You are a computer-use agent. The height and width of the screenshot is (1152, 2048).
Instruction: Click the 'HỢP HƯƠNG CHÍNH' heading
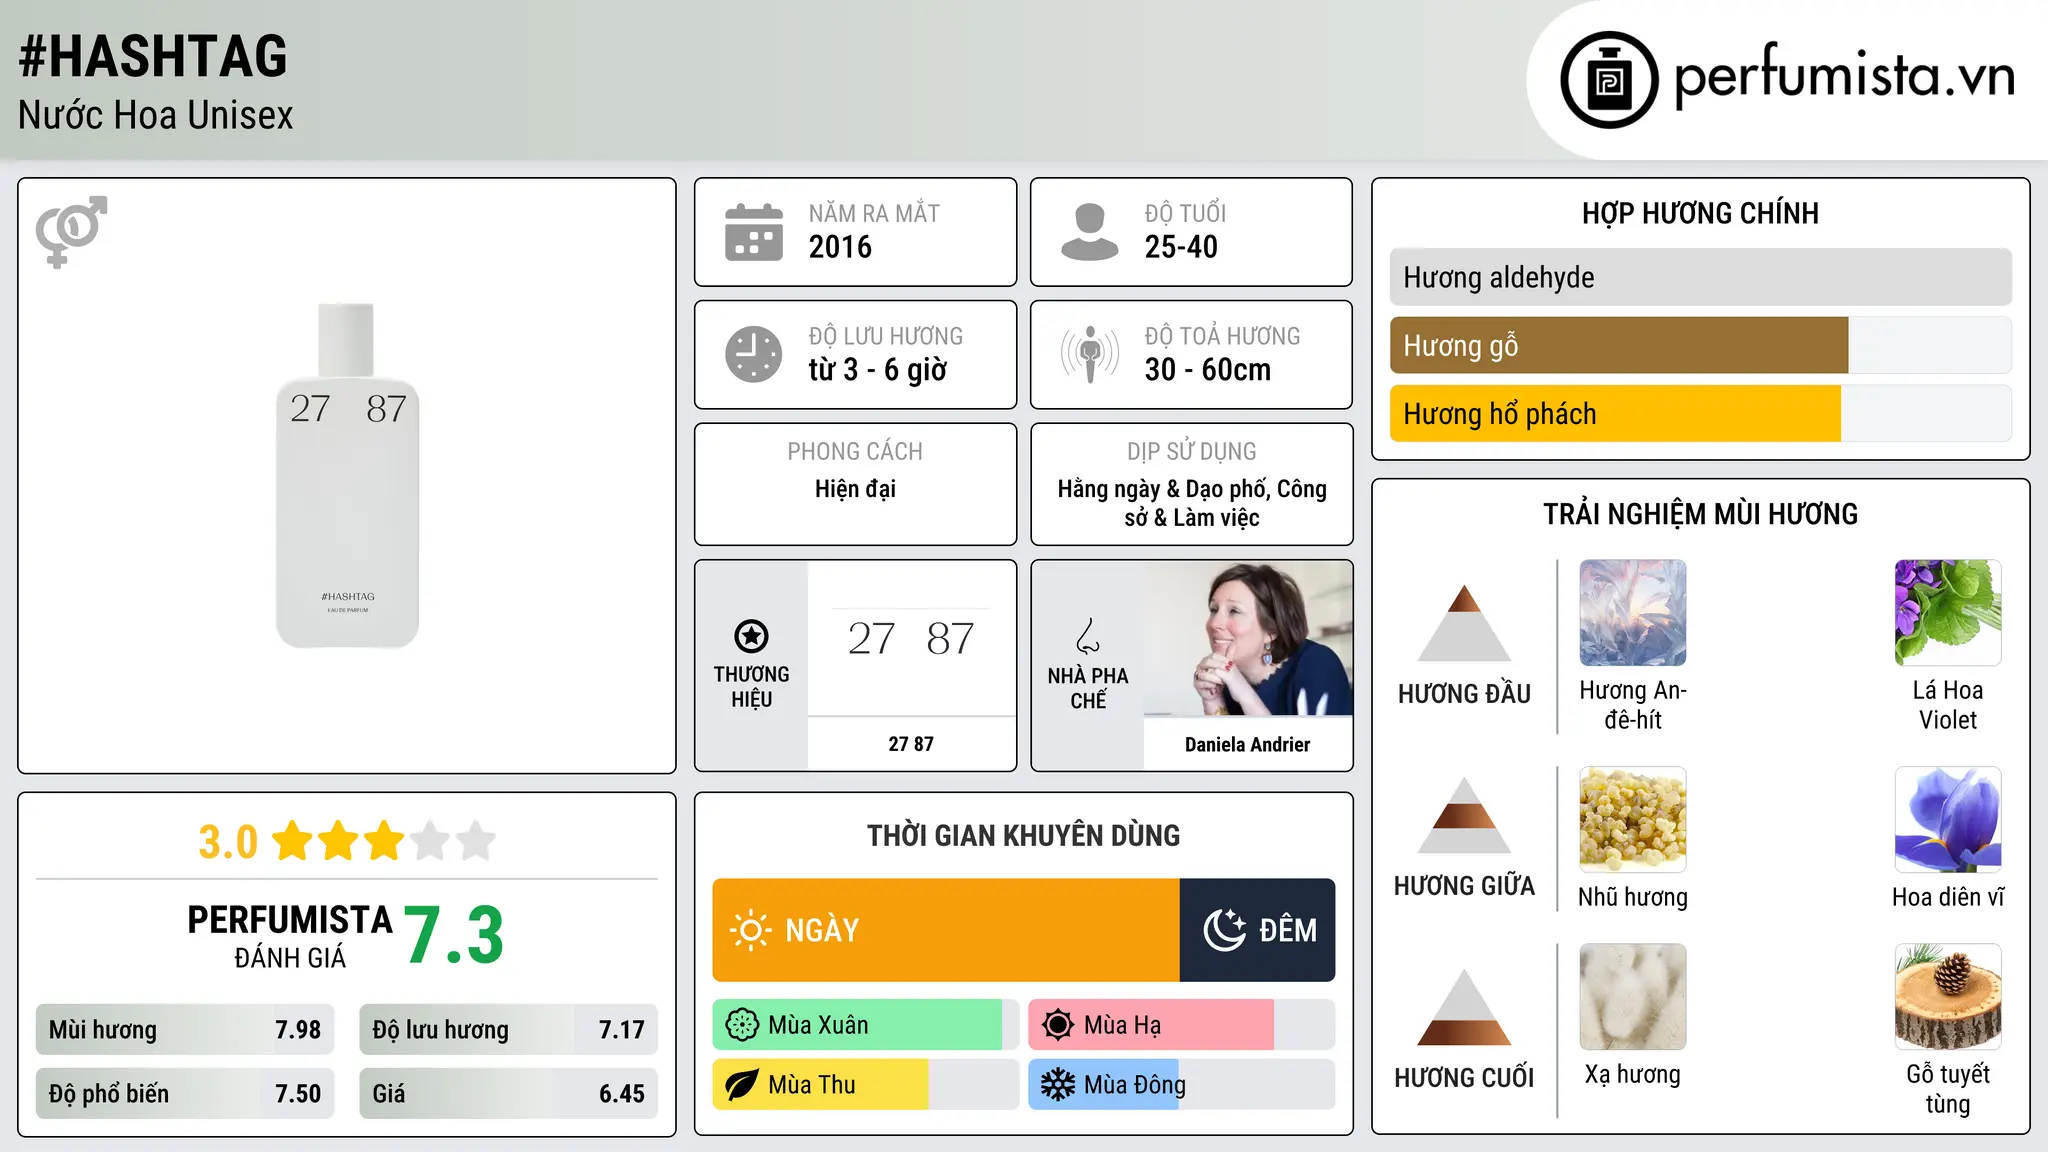1700,213
